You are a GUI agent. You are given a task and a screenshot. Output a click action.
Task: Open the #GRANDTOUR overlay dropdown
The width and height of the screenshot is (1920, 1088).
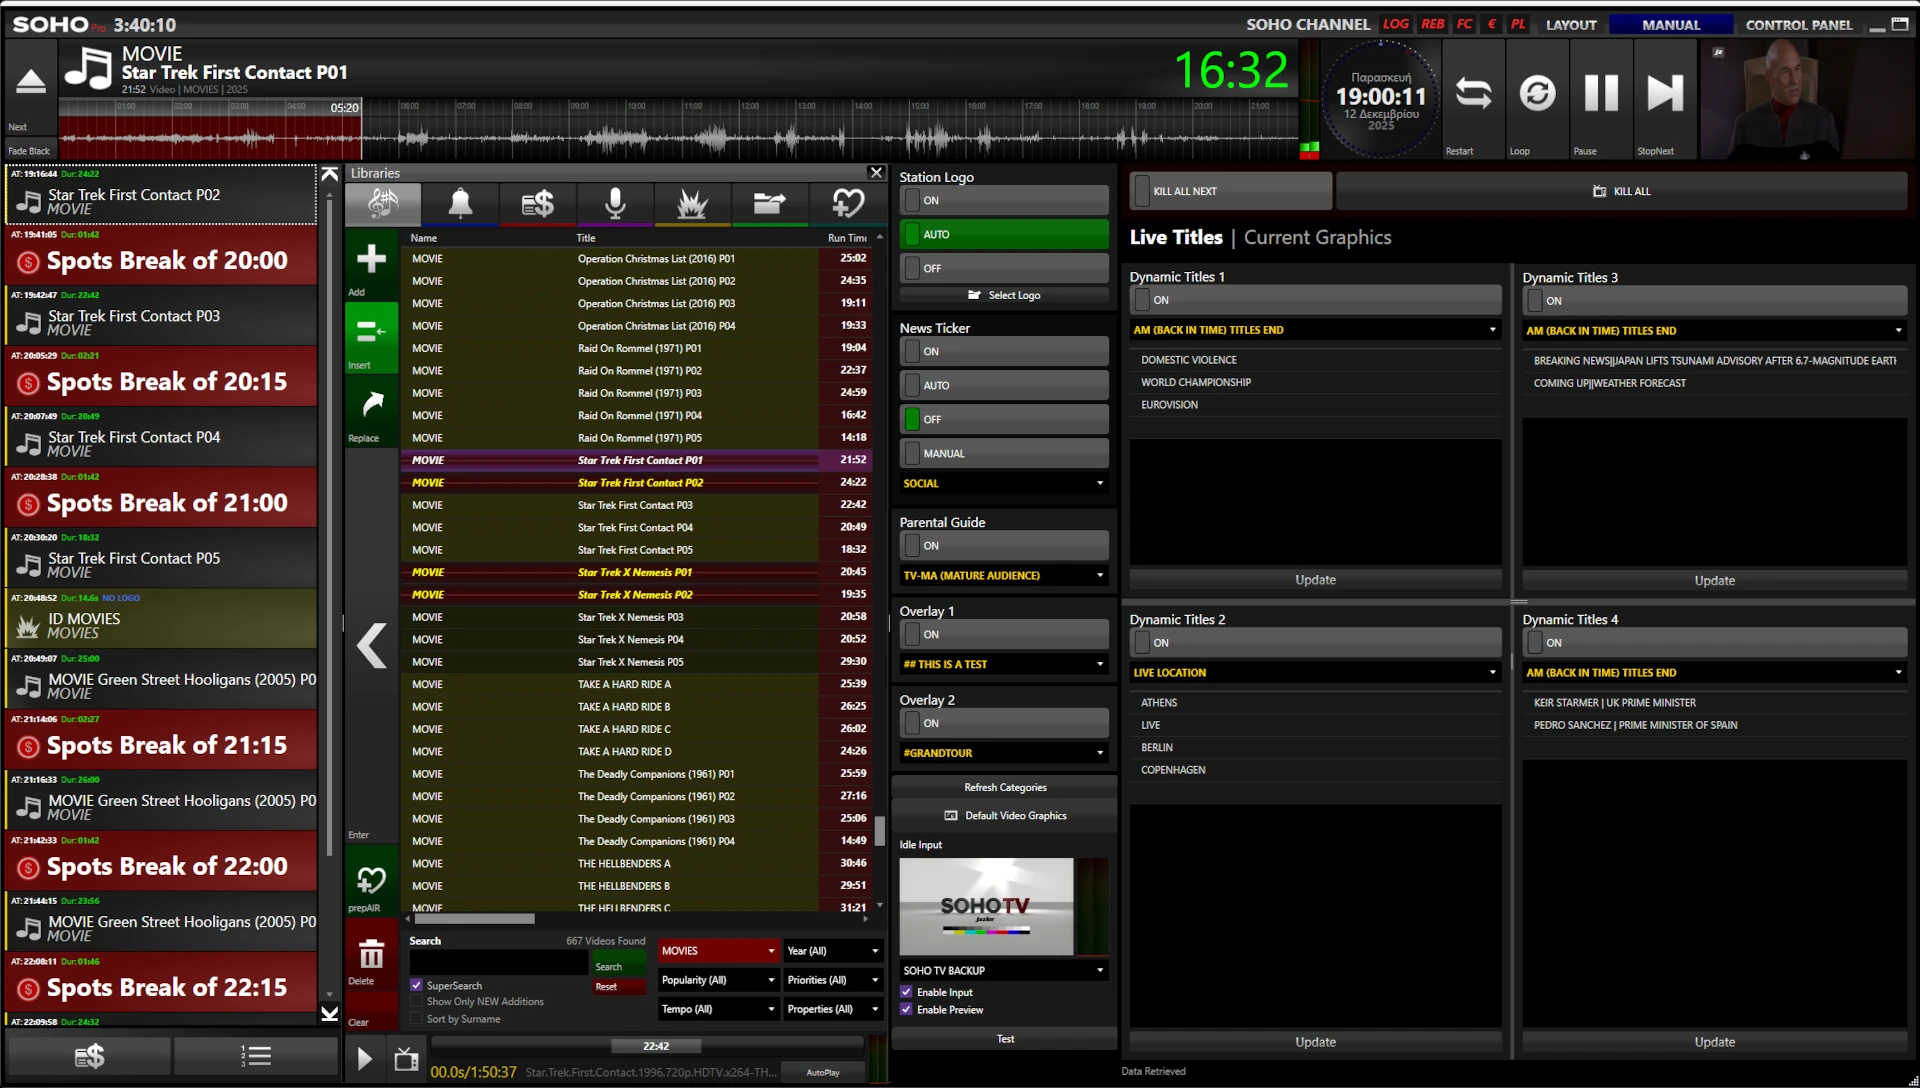(x=1004, y=753)
